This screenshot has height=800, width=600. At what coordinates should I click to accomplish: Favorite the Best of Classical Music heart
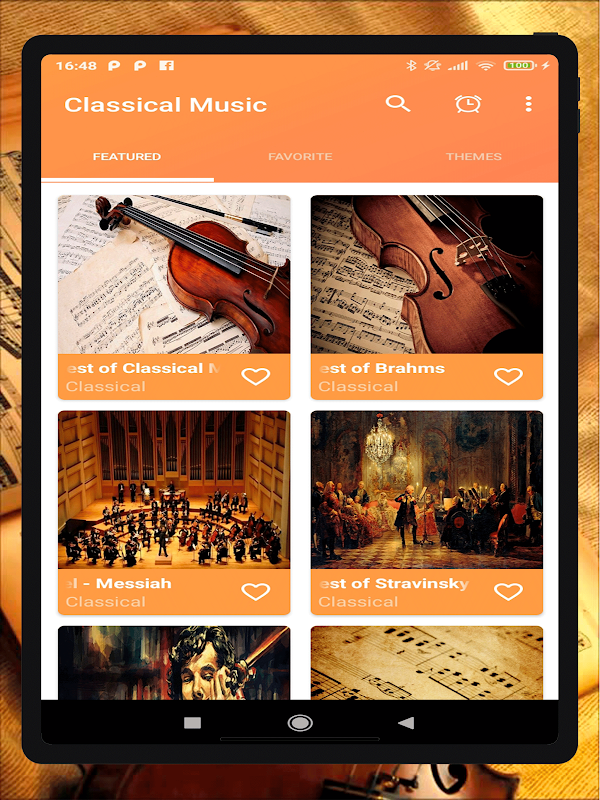tap(256, 377)
